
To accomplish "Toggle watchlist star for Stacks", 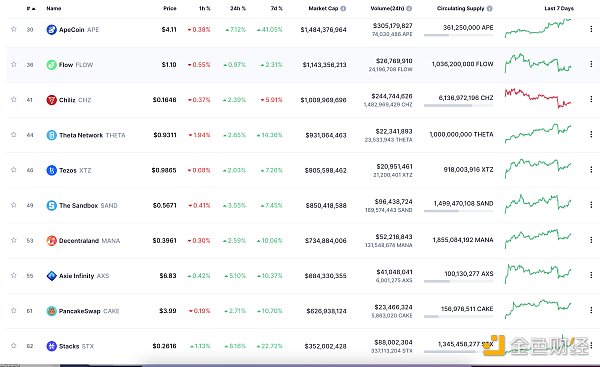I will [14, 346].
